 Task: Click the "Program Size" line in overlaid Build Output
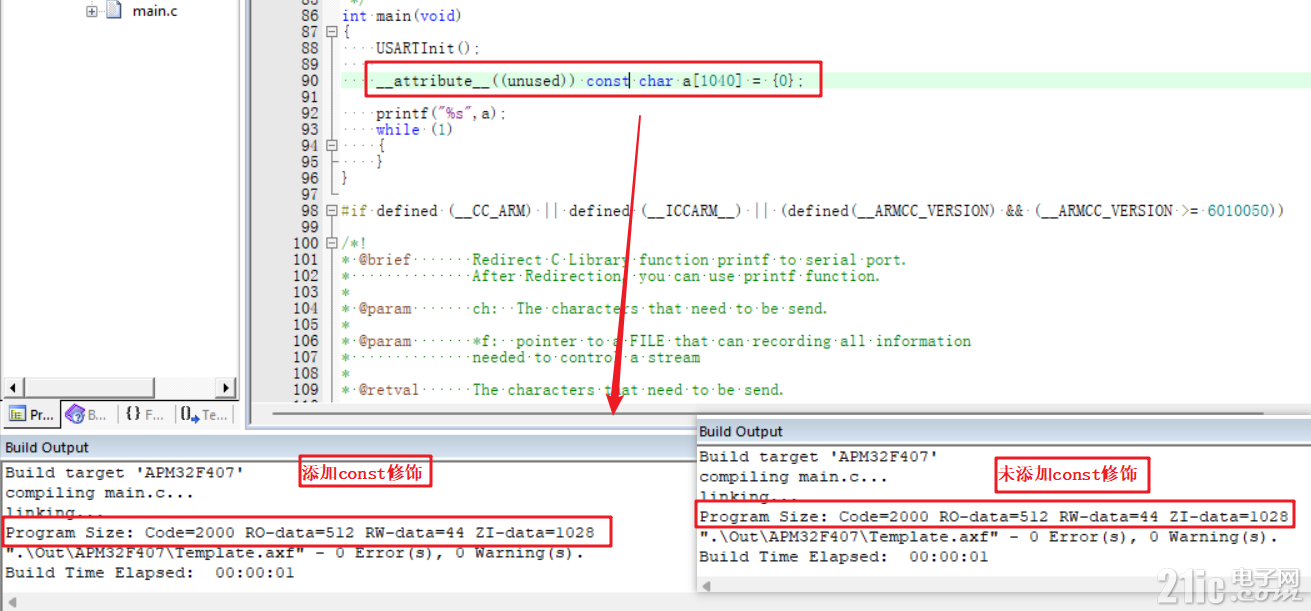click(x=994, y=517)
